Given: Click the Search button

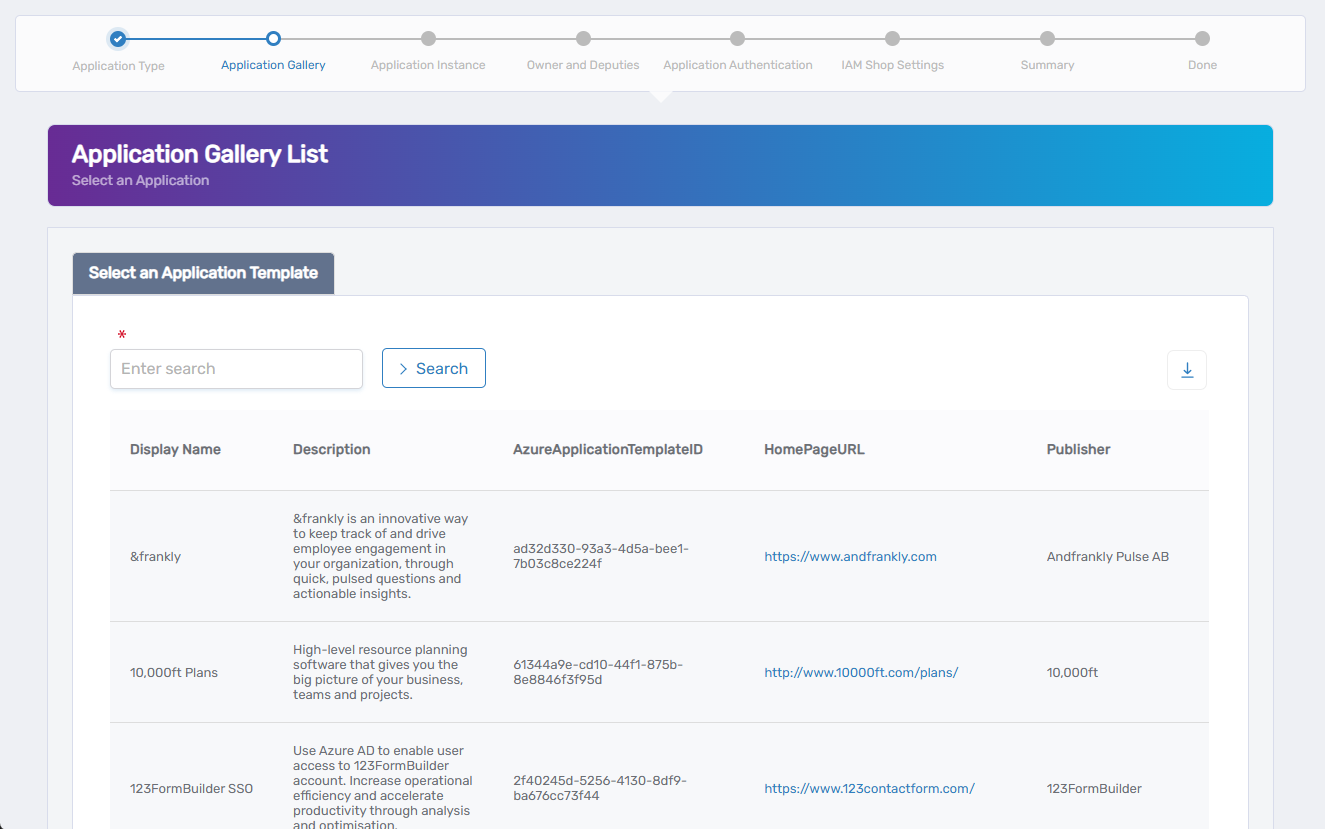Looking at the screenshot, I should coord(433,368).
